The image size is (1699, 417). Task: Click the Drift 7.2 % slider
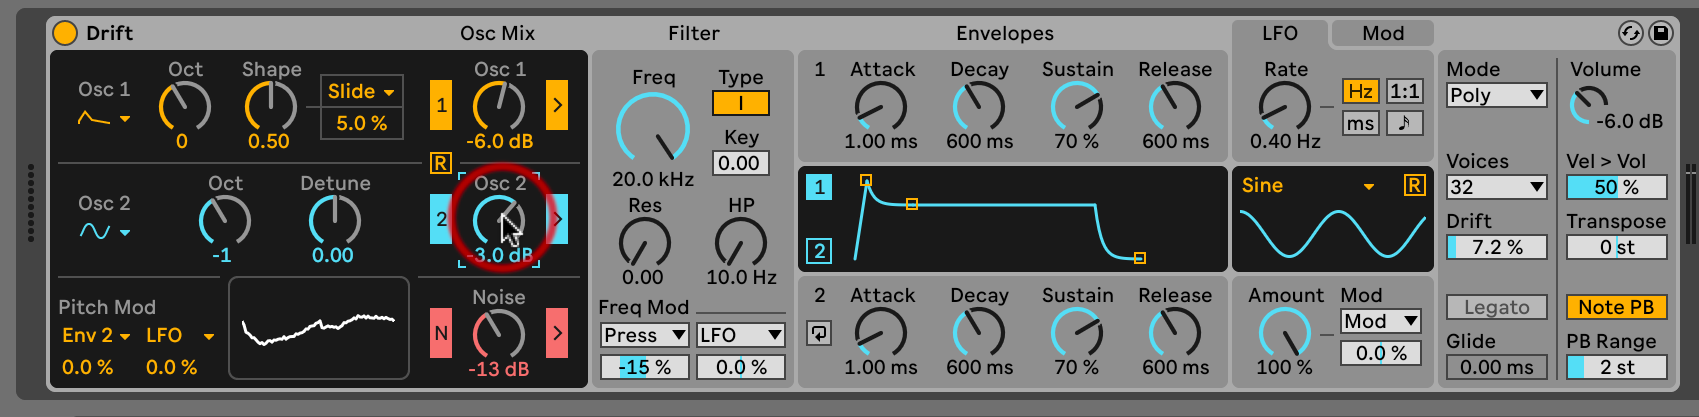[1497, 247]
